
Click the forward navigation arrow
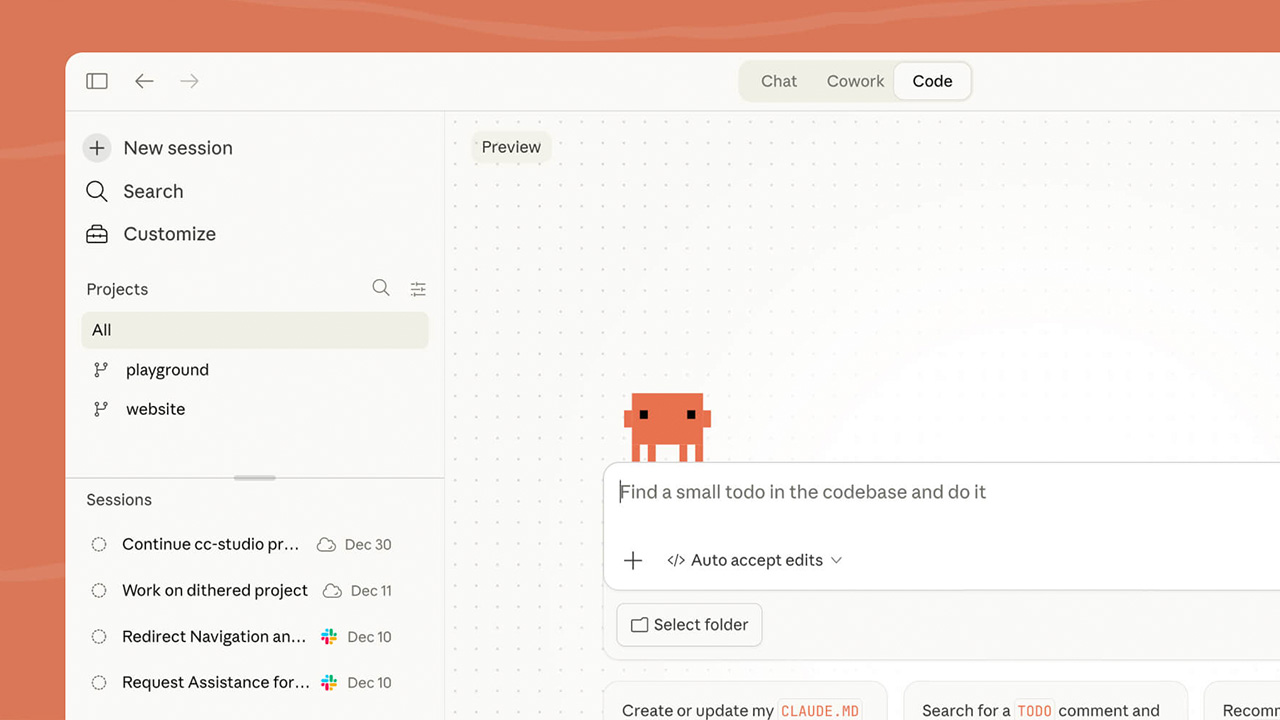189,81
